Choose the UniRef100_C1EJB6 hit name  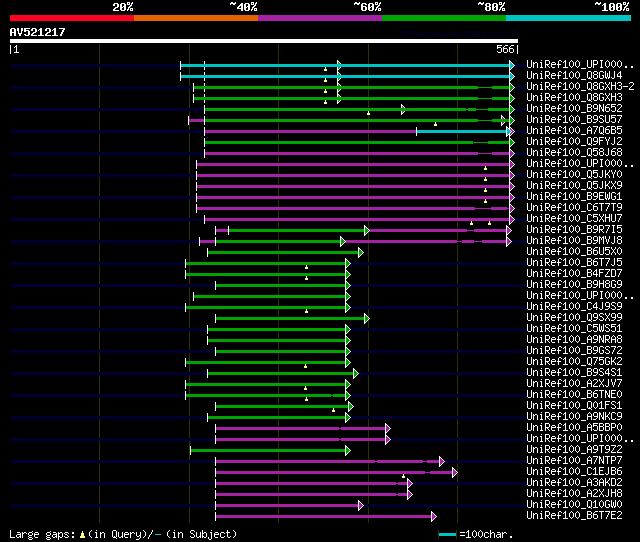tap(574, 472)
